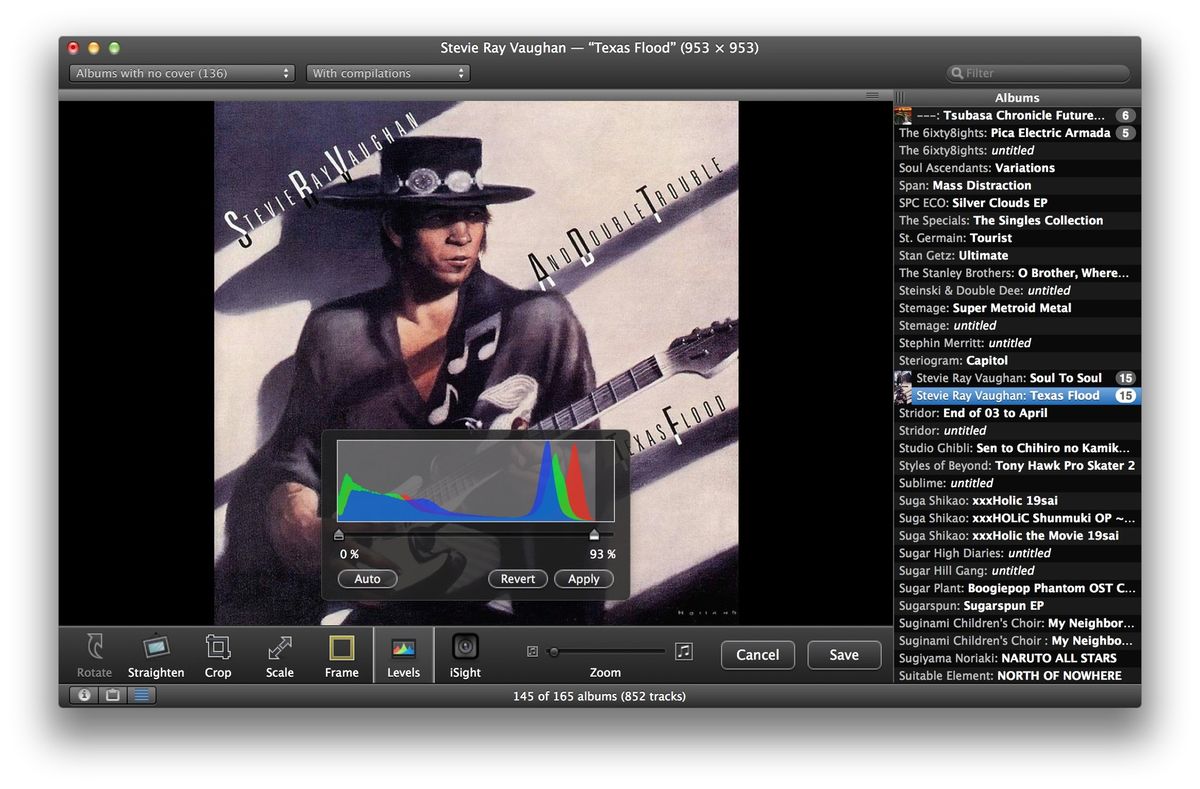This screenshot has height=789, width=1200.
Task: Open the With compilations filter dropdown
Action: tap(388, 72)
